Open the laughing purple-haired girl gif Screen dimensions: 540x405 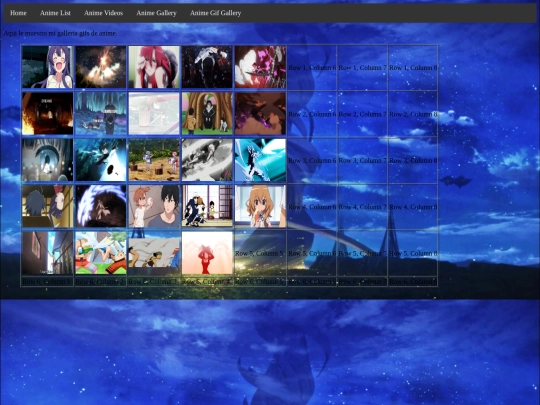(48, 67)
